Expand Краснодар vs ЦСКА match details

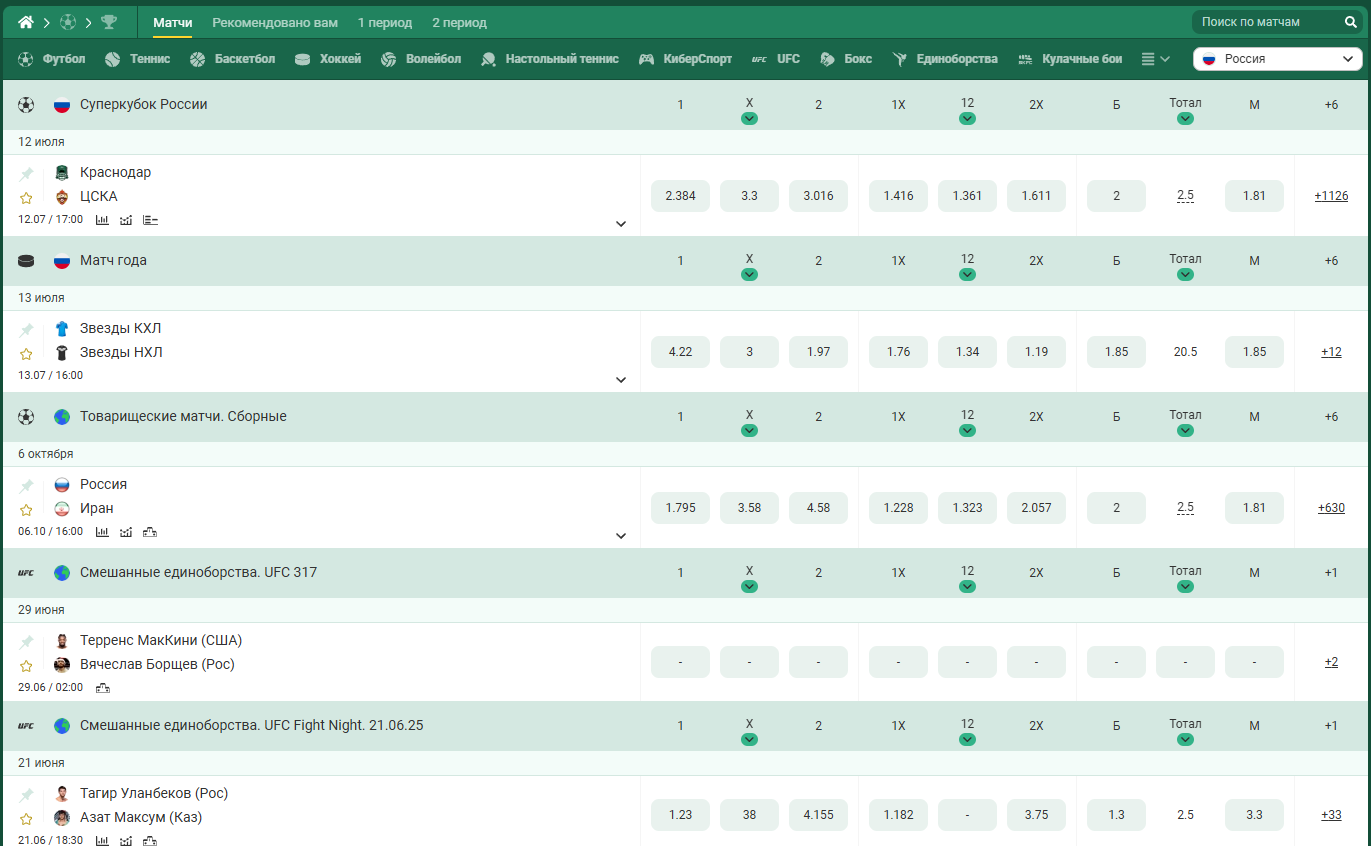pos(621,224)
